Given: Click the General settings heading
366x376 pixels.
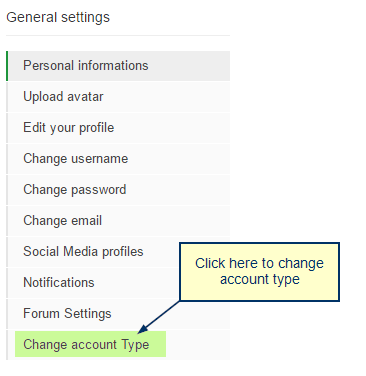Looking at the screenshot, I should pos(58,17).
